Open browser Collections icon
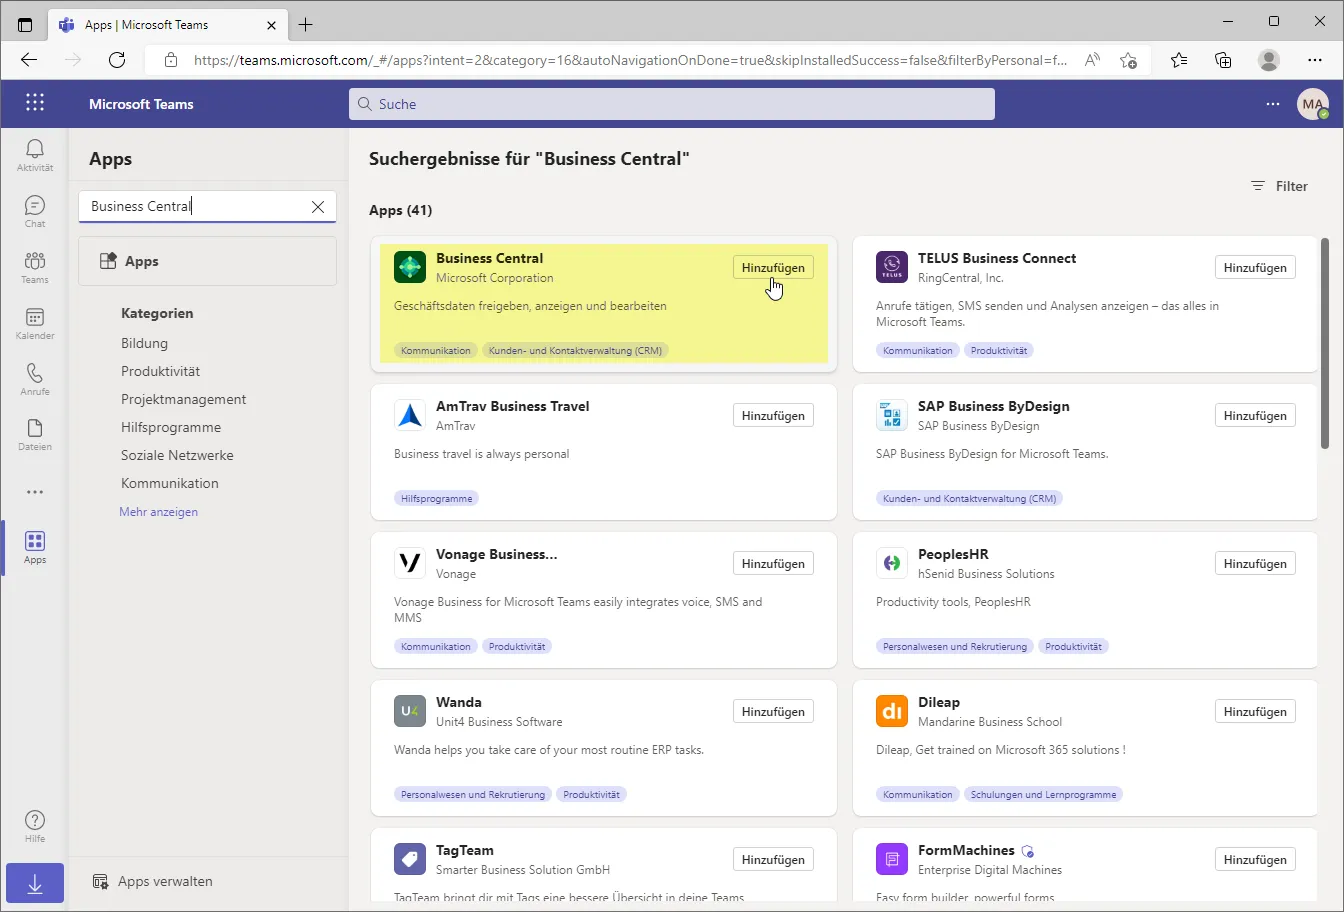This screenshot has width=1344, height=912. 1223,60
